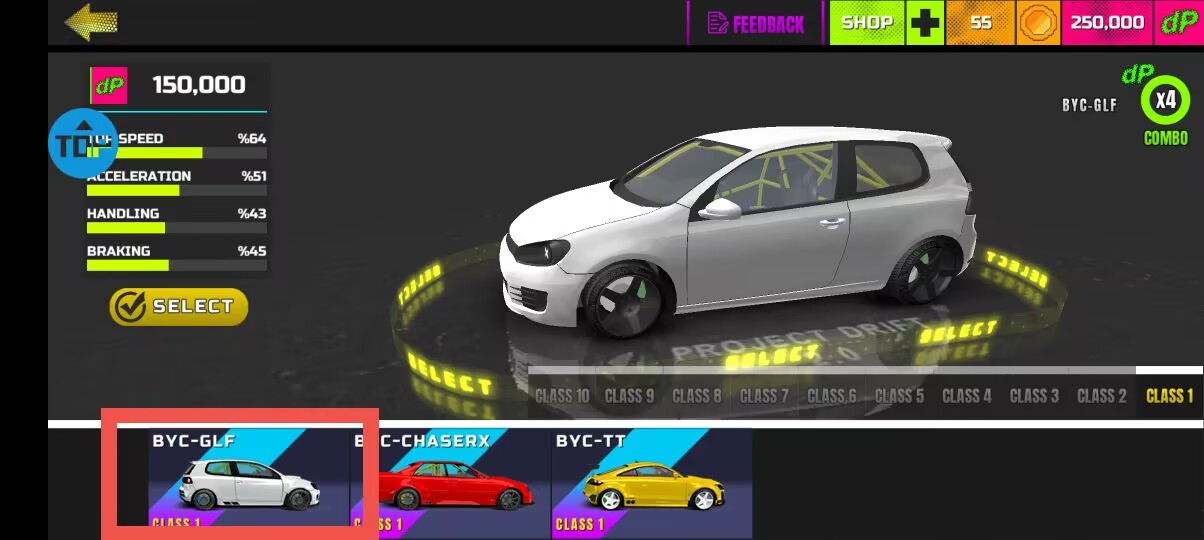The image size is (1204, 540).
Task: Open the Shop
Action: click(x=867, y=22)
